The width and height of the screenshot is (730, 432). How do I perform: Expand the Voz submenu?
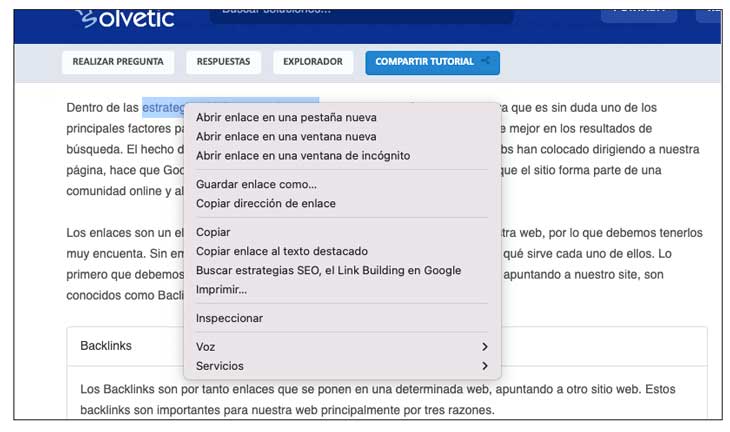342,347
